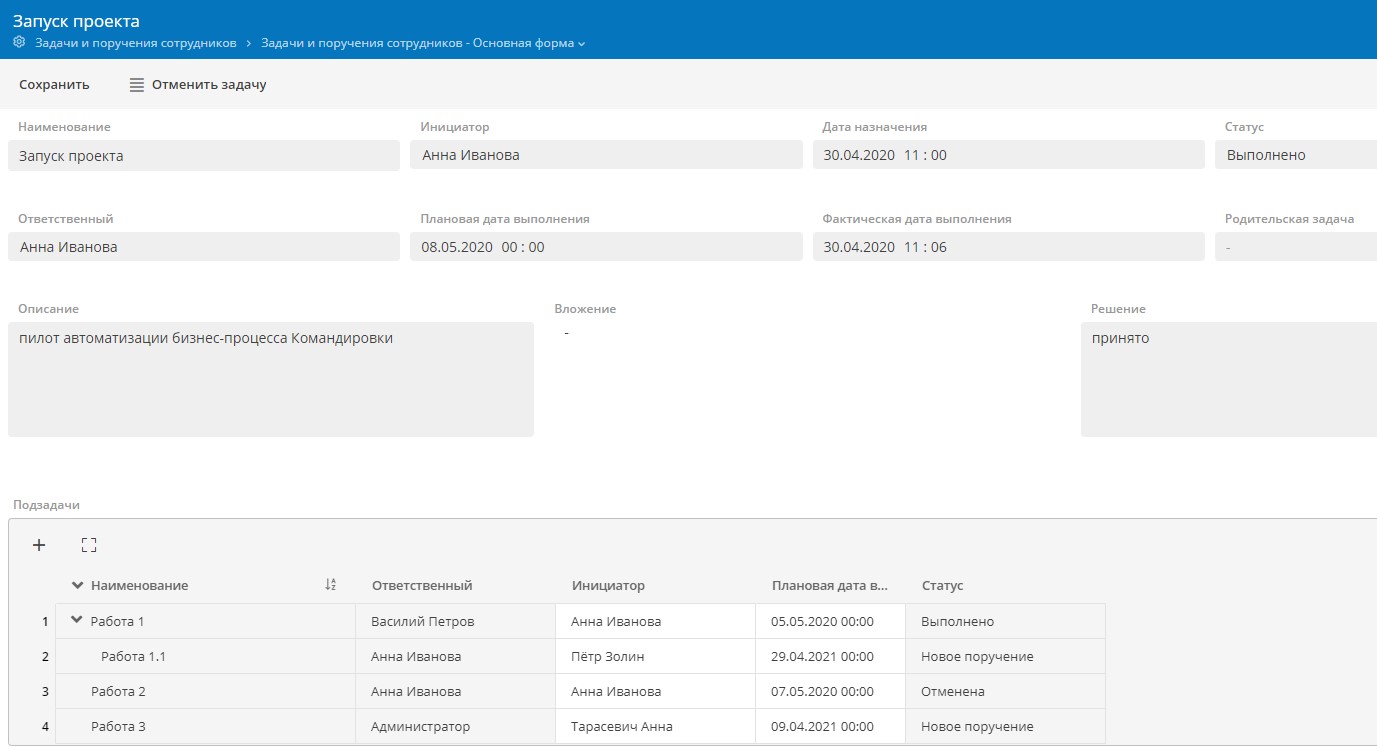The image size is (1377, 756).
Task: Click the Отменена status cell
Action: coord(1005,692)
